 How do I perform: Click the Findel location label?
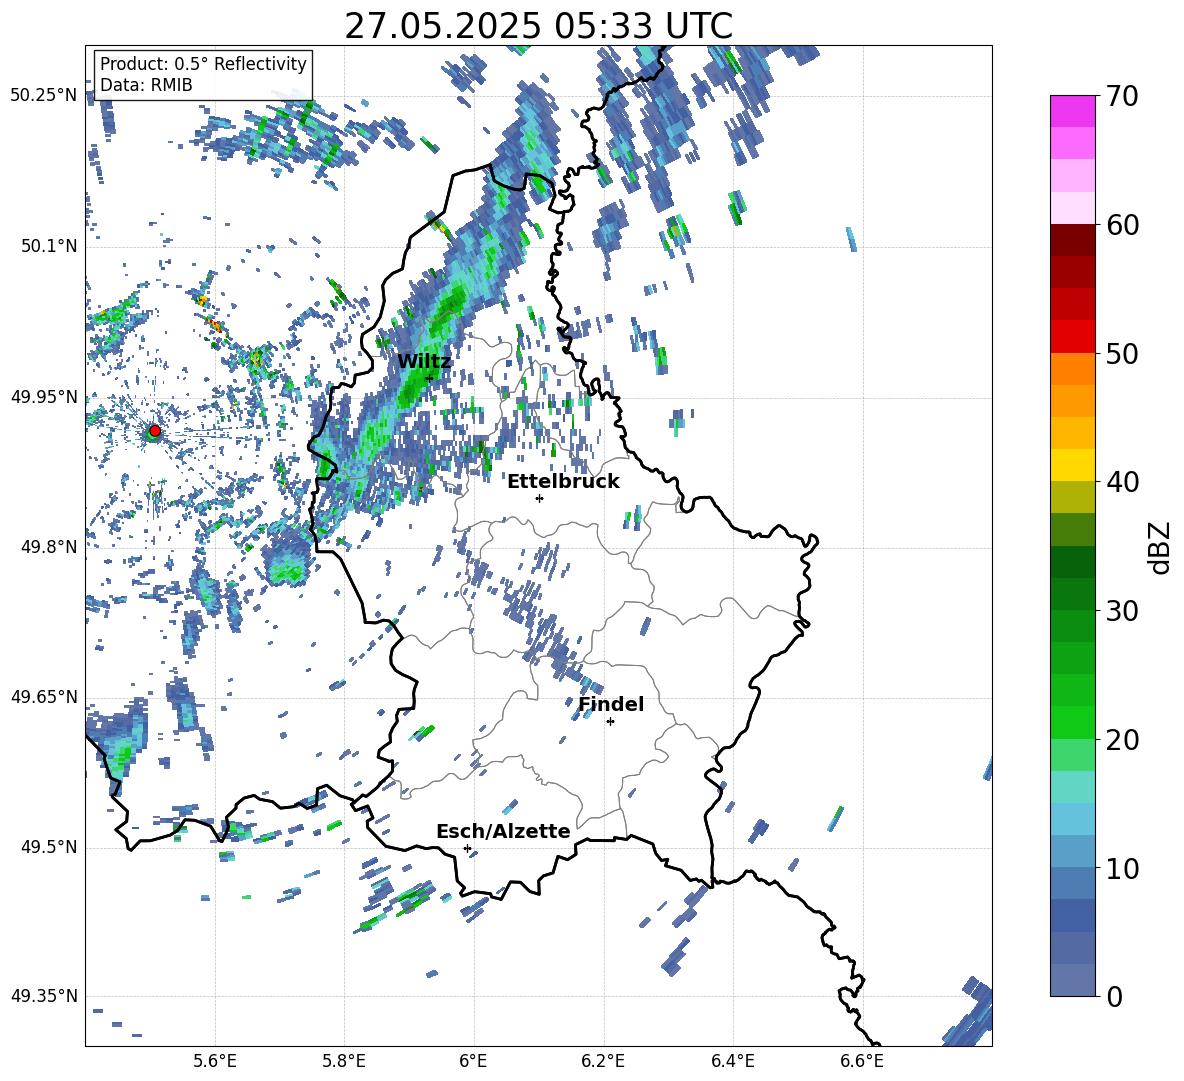pyautogui.click(x=611, y=704)
